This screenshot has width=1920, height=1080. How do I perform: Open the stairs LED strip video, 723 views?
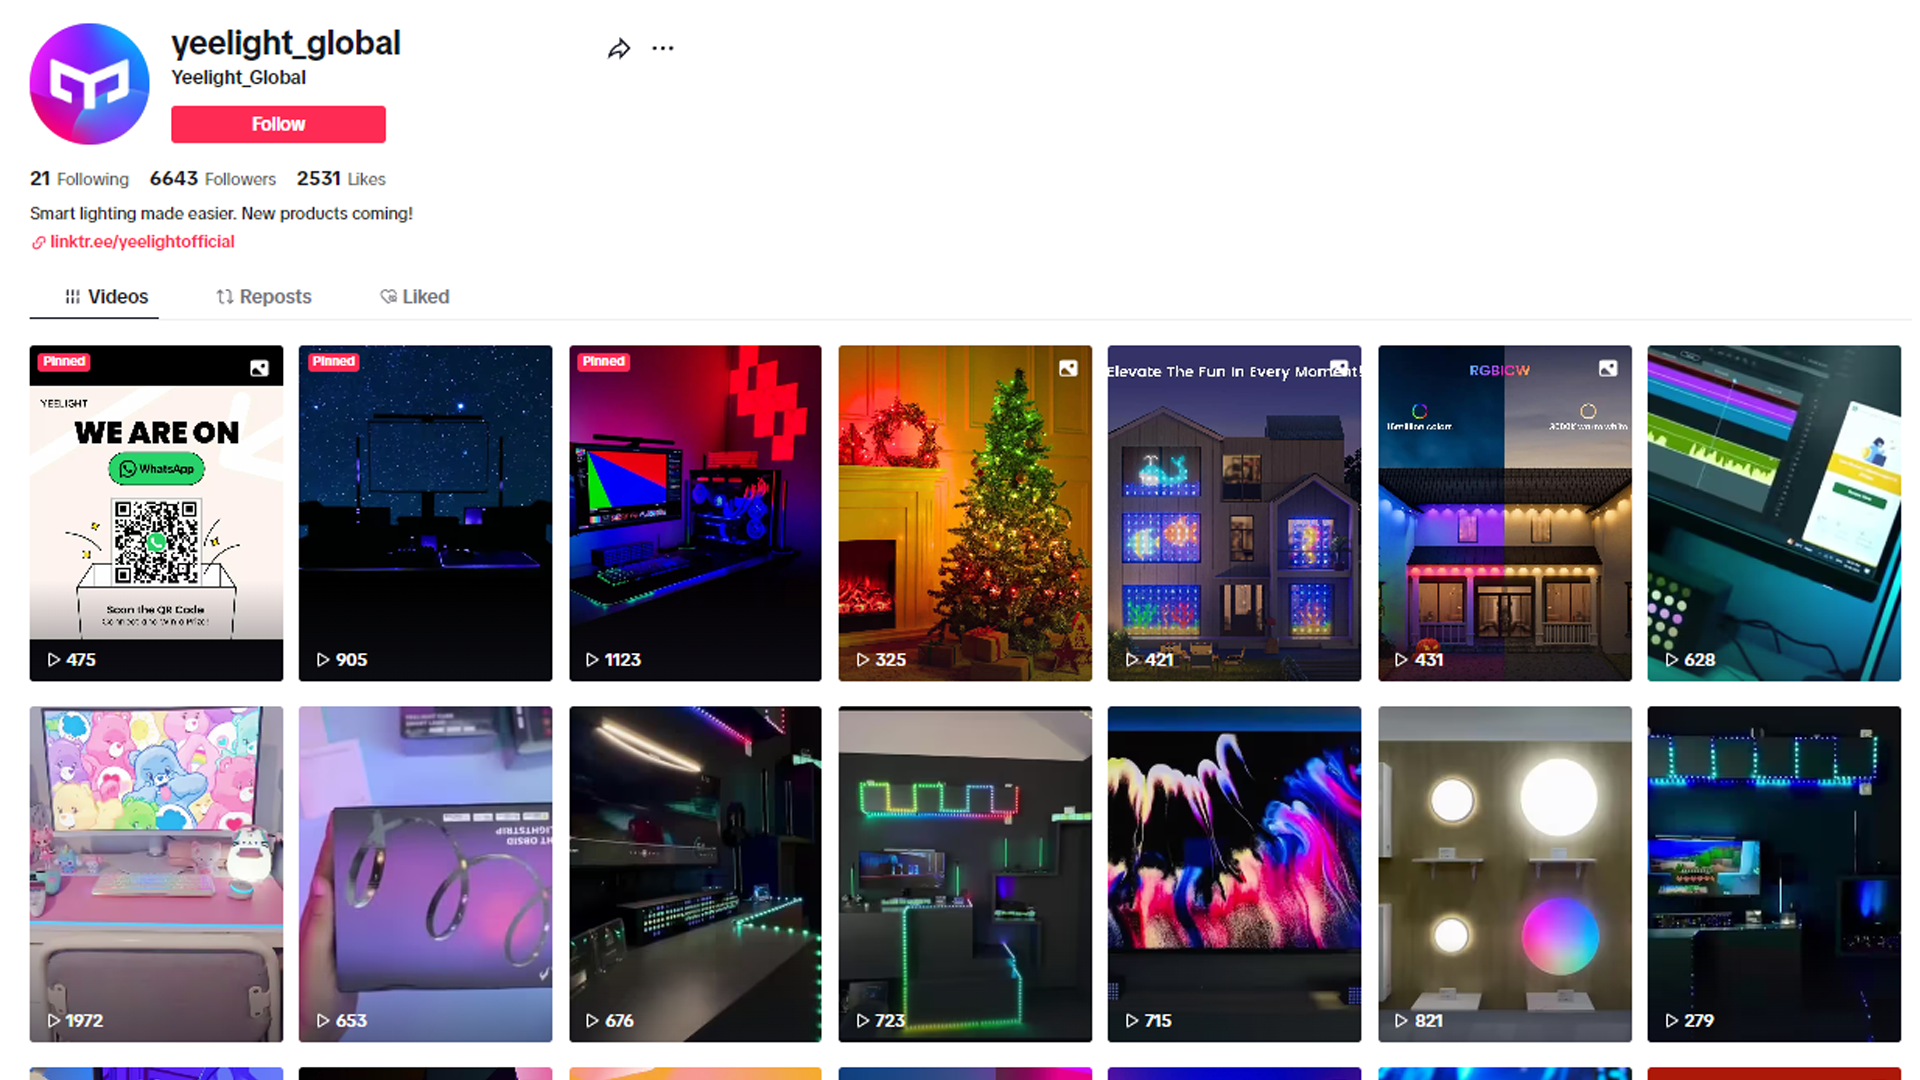pos(965,874)
